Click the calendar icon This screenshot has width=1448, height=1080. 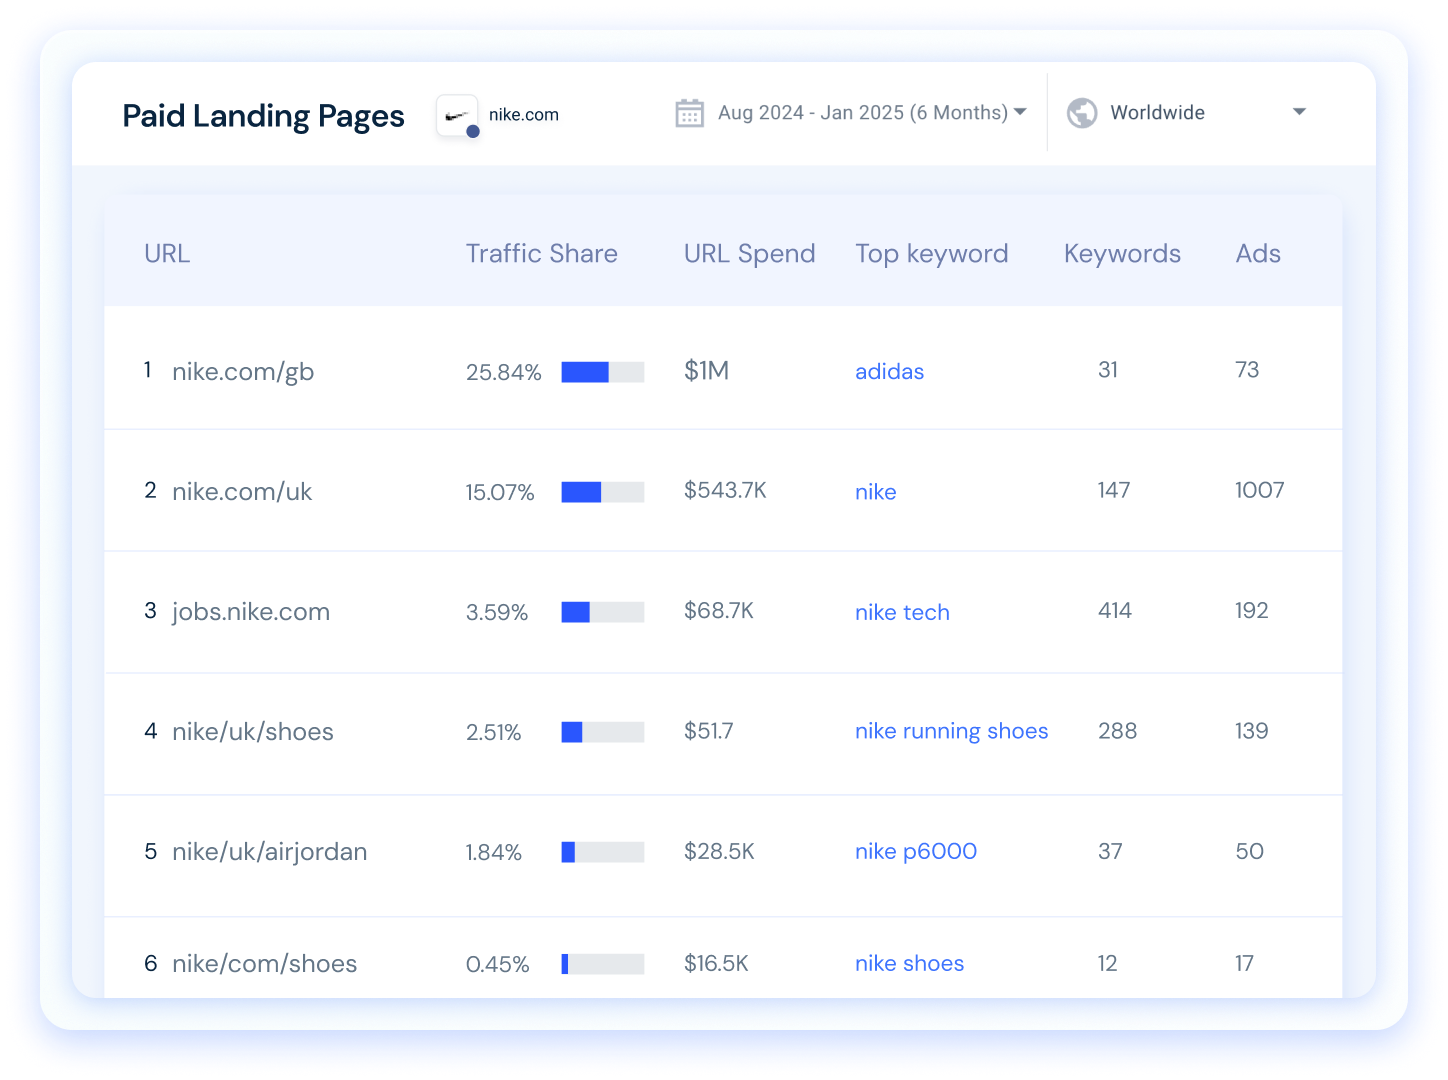690,113
